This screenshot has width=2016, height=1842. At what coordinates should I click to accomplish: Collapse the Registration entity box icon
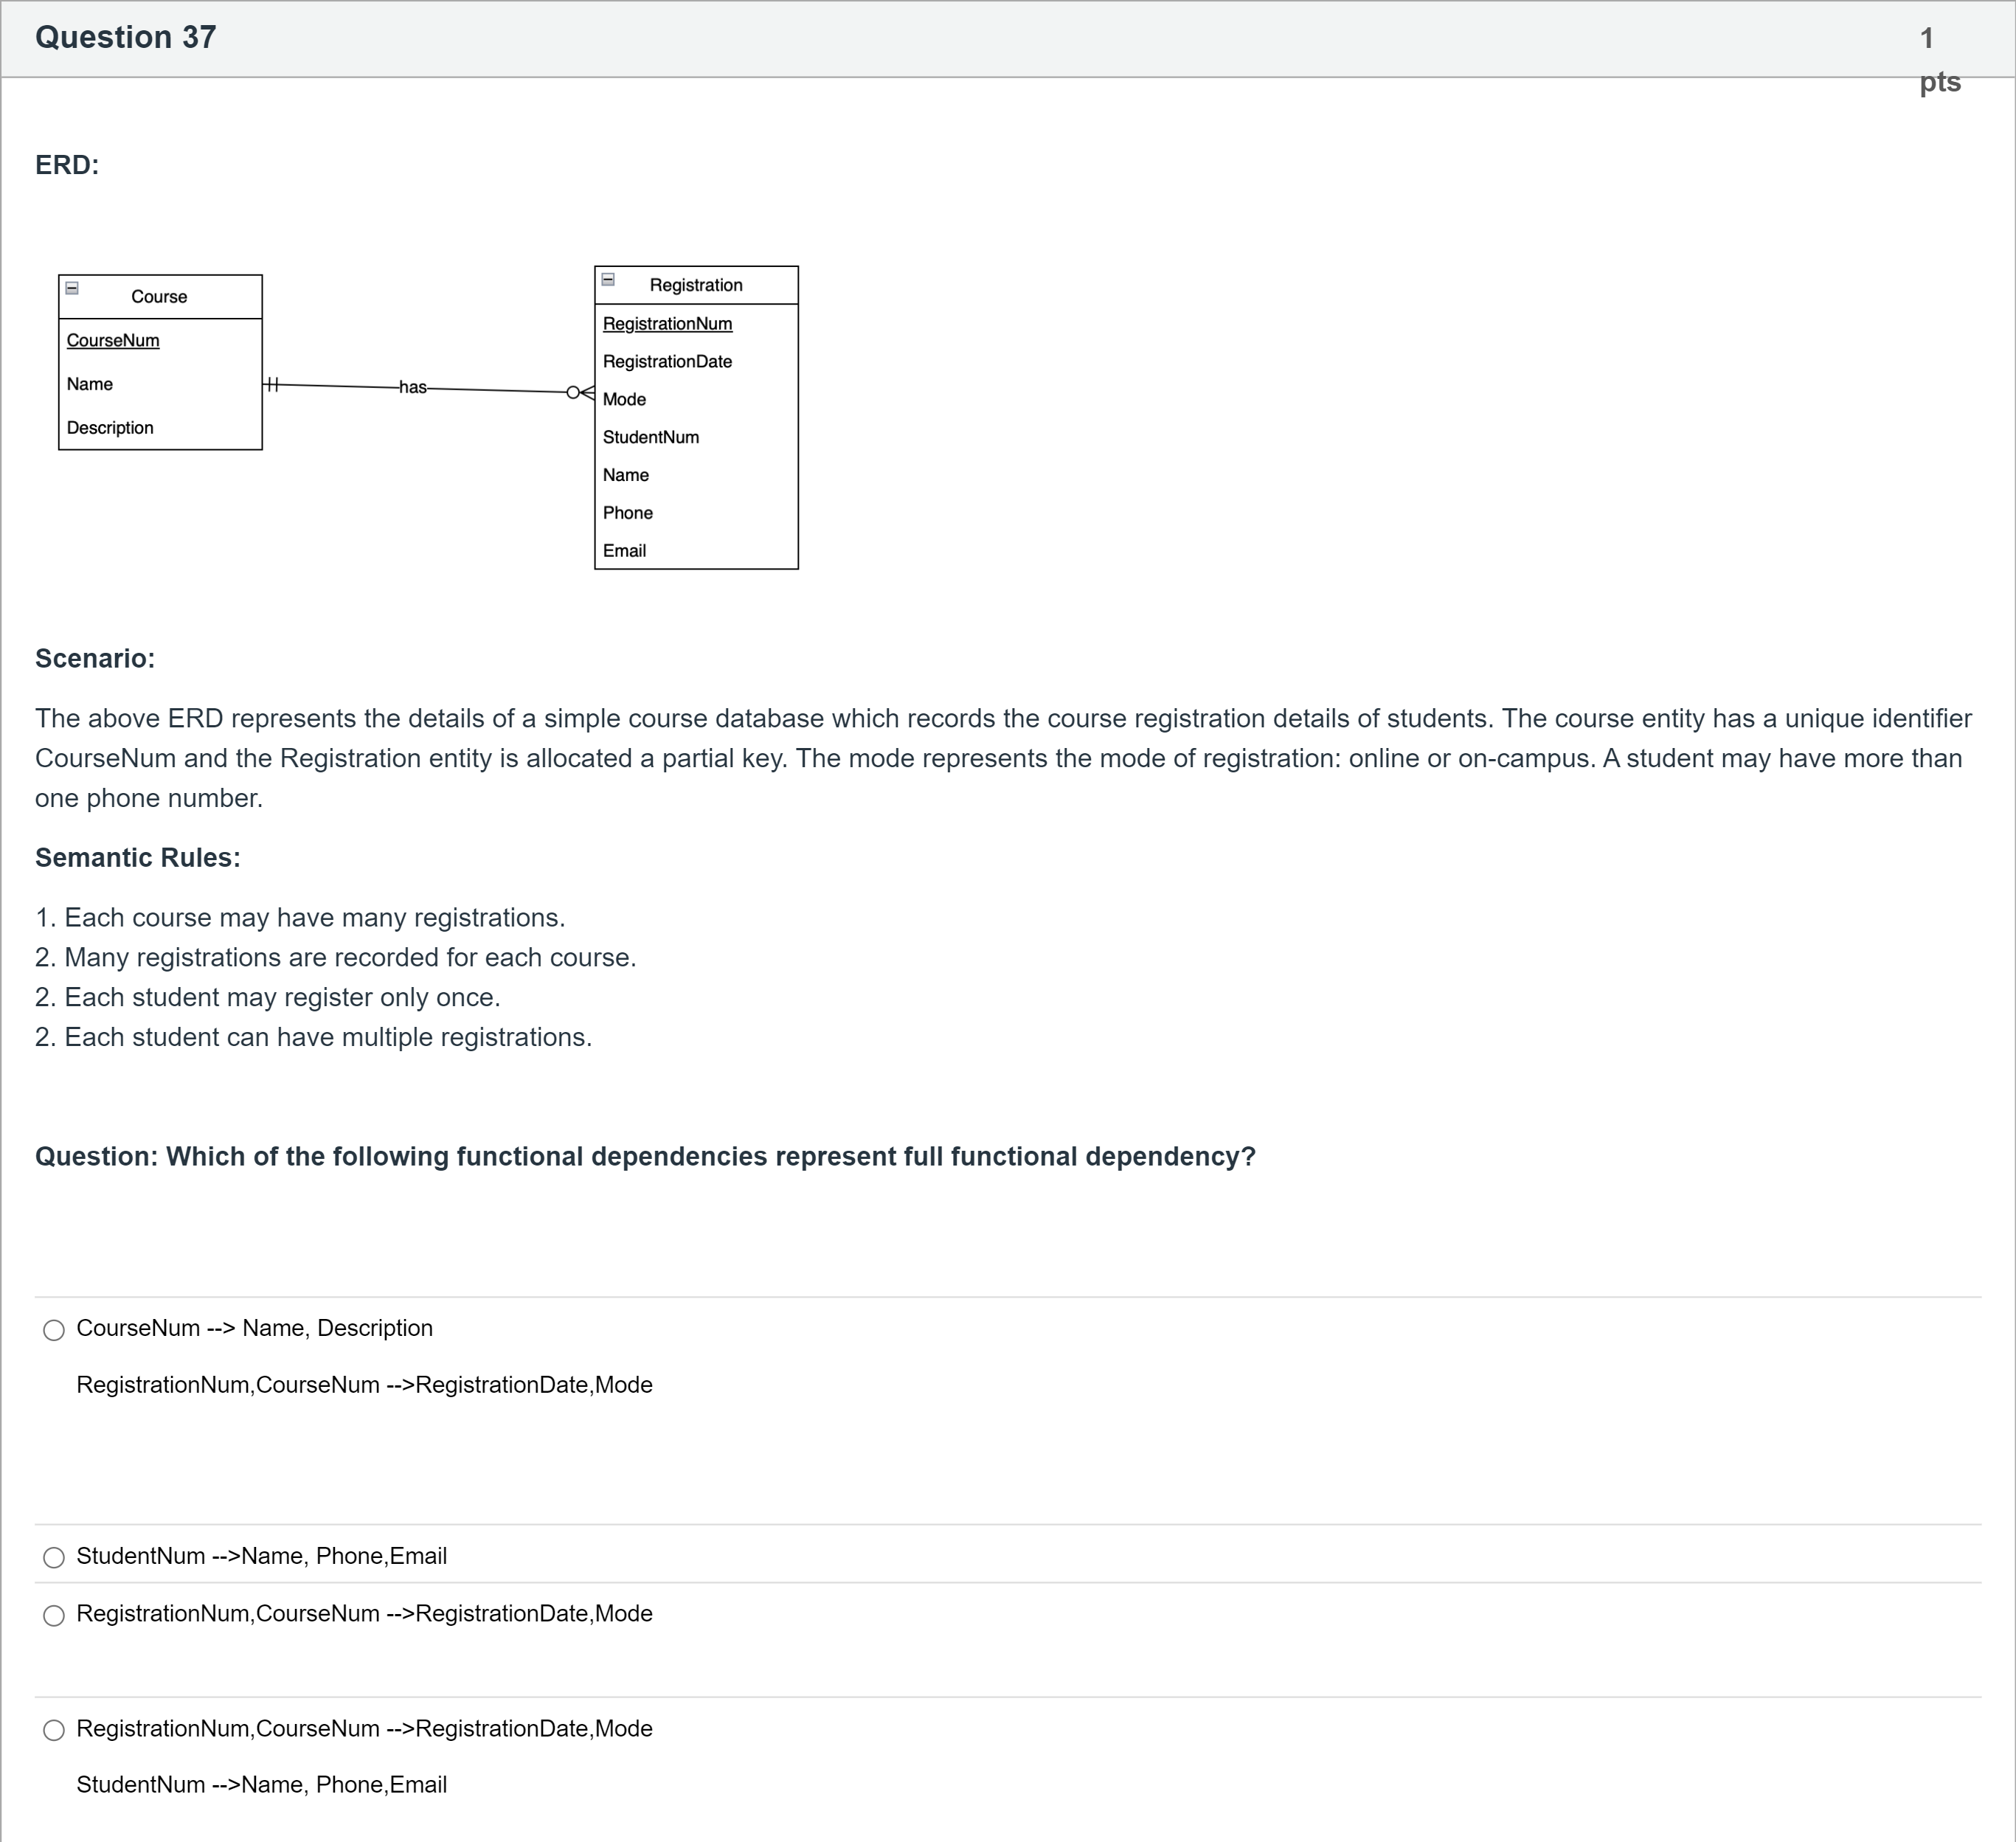(608, 280)
